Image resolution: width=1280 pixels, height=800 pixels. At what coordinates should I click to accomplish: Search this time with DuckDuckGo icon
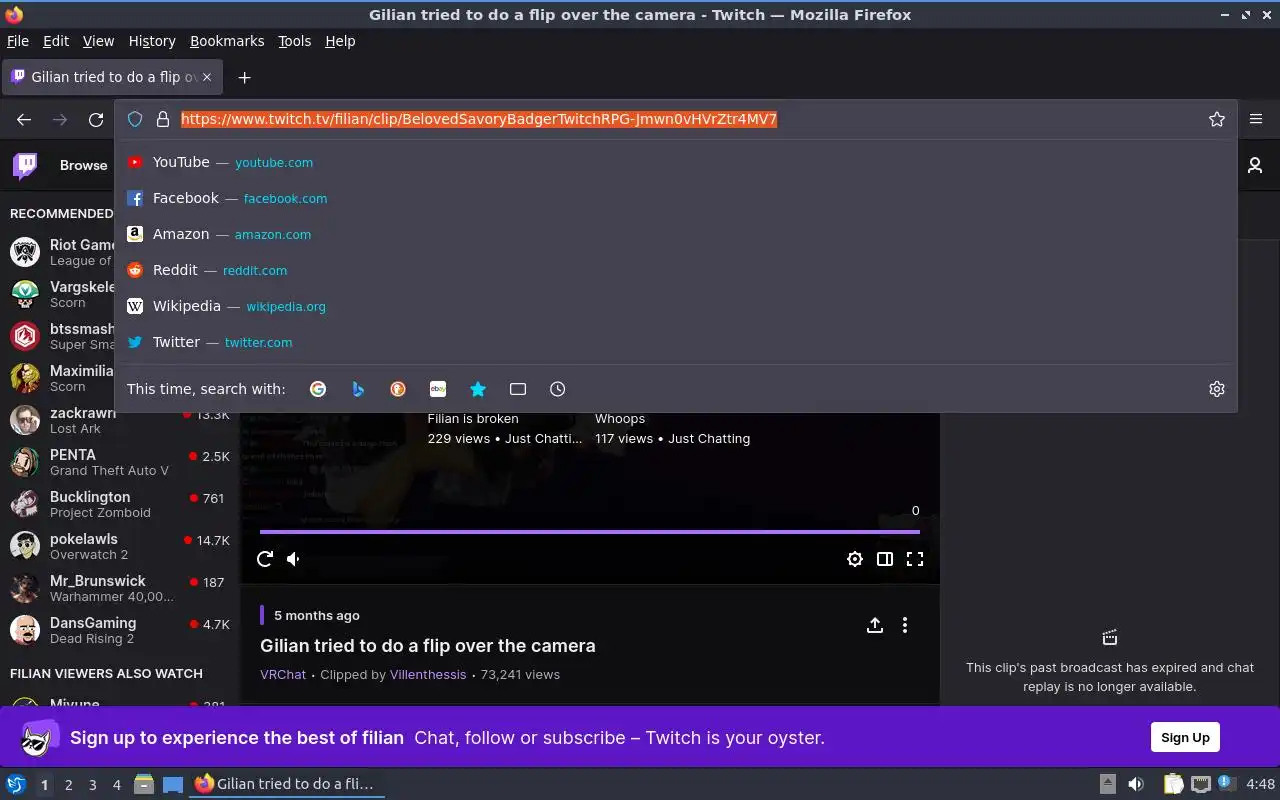398,389
